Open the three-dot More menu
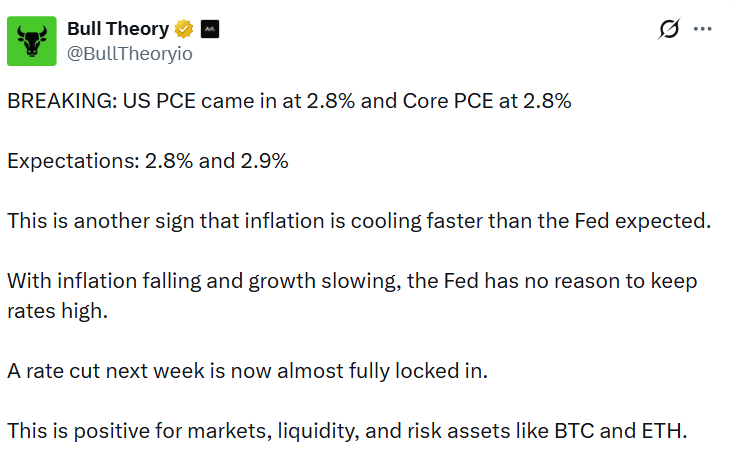 [702, 29]
